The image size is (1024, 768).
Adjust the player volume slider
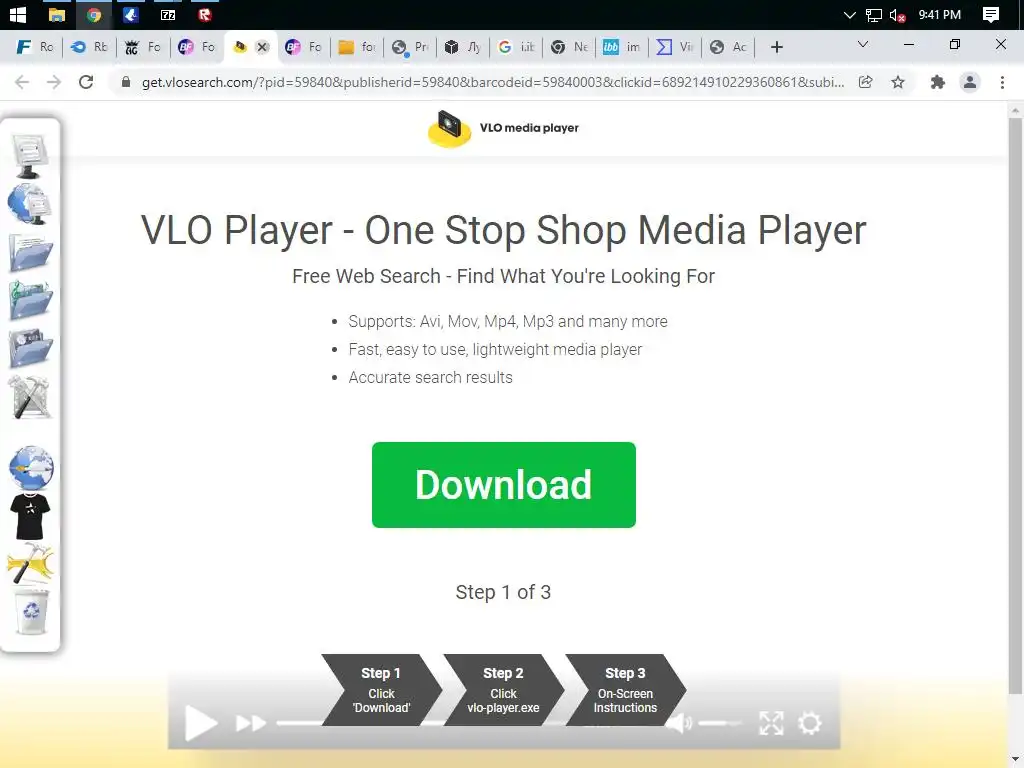pos(720,723)
